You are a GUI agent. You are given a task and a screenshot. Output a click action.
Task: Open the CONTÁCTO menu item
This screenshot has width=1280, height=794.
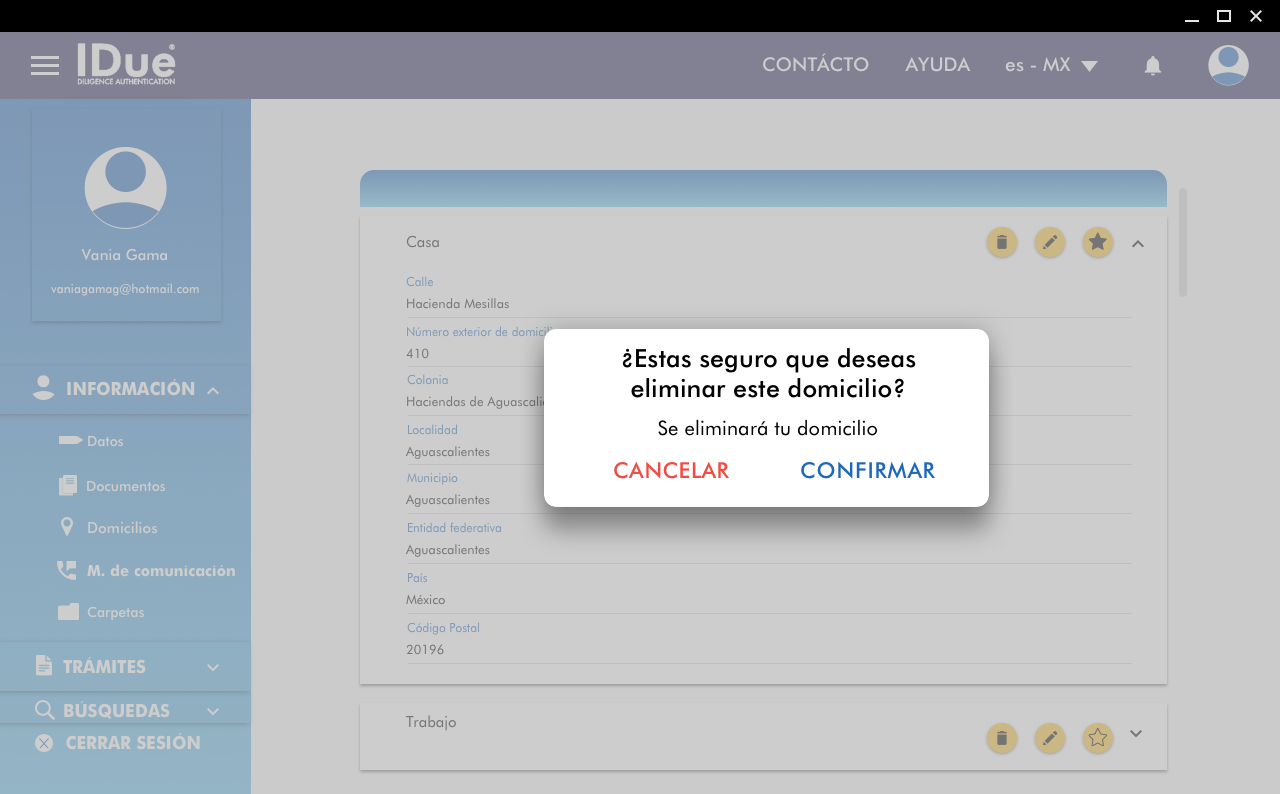coord(815,65)
